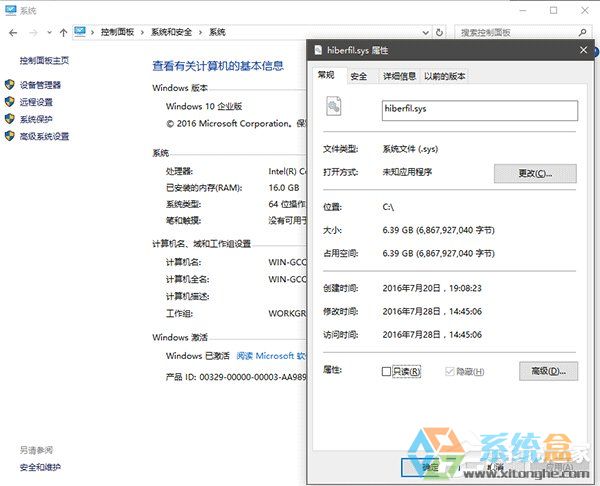Click the 大小 6.39 GB value

[x=439, y=230]
